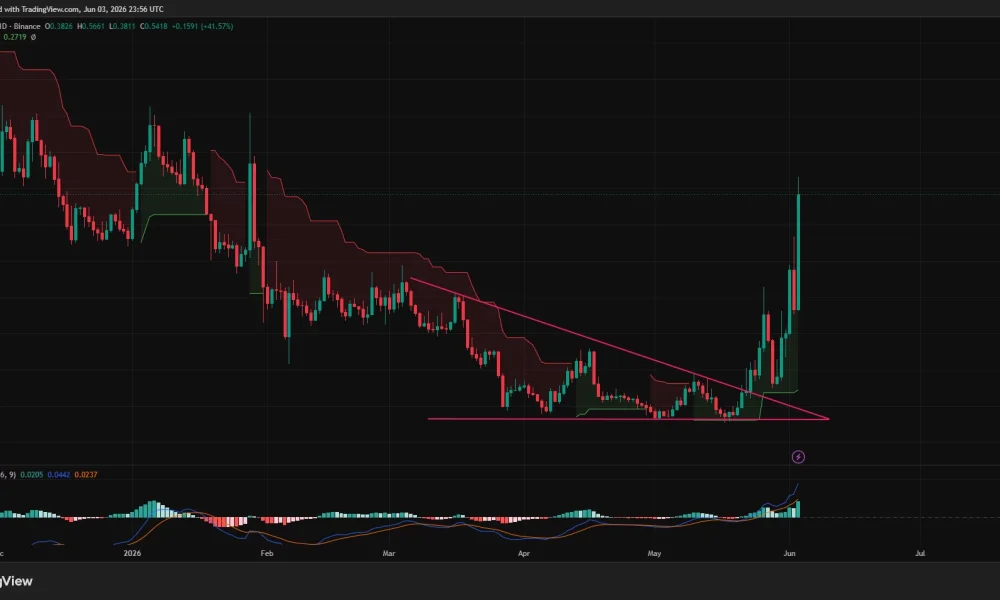Click the Mar label on time axis
This screenshot has height=600, width=1000.
click(x=388, y=553)
